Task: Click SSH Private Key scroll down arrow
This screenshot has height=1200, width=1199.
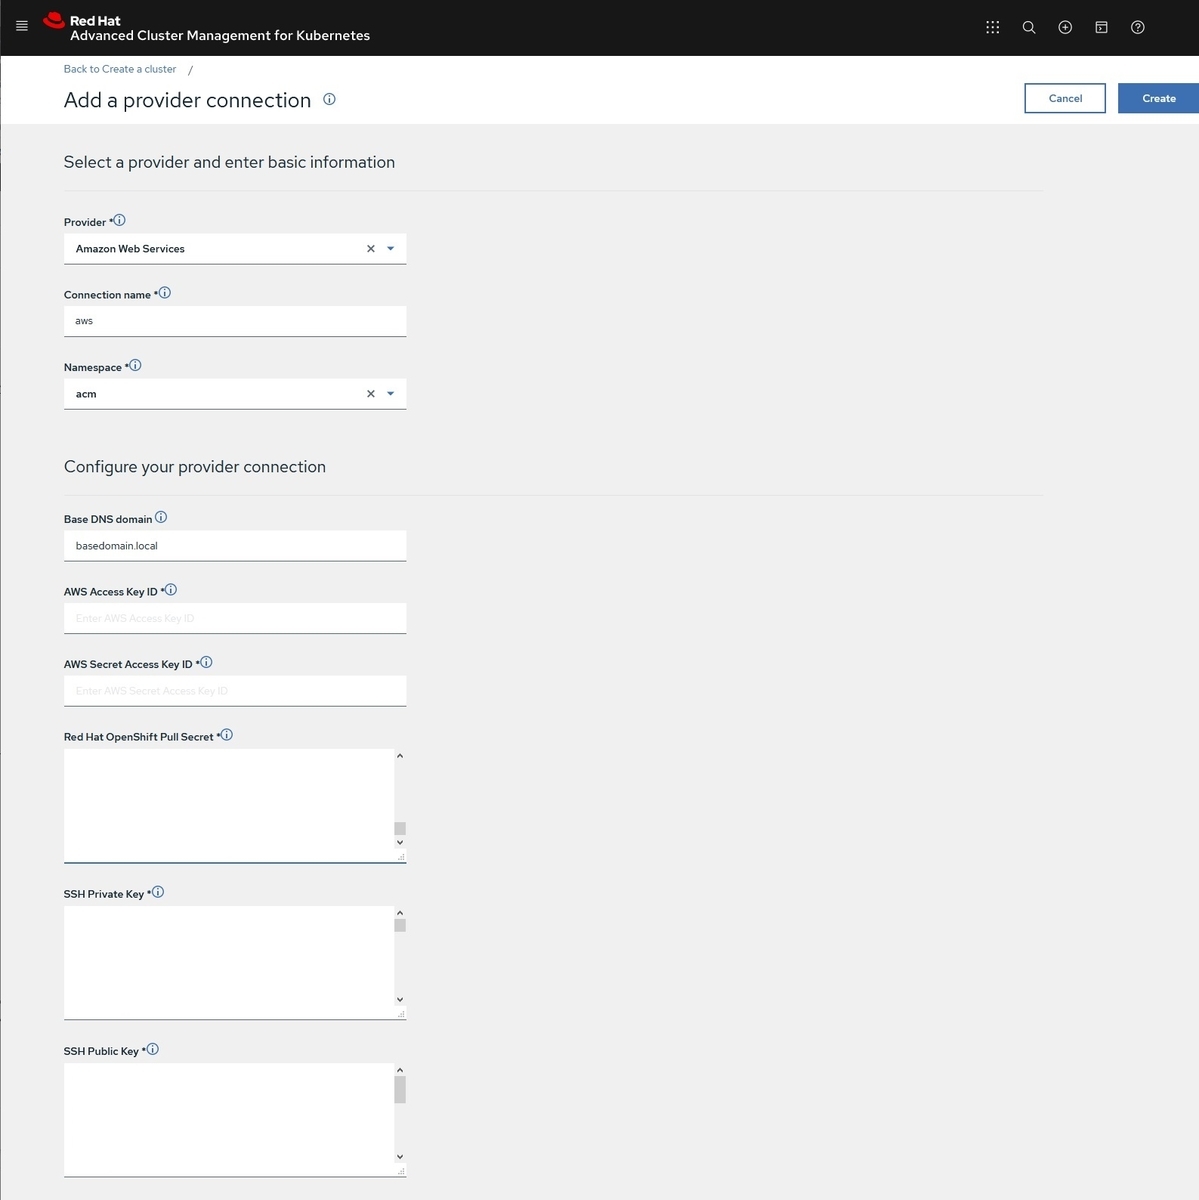Action: [400, 1000]
